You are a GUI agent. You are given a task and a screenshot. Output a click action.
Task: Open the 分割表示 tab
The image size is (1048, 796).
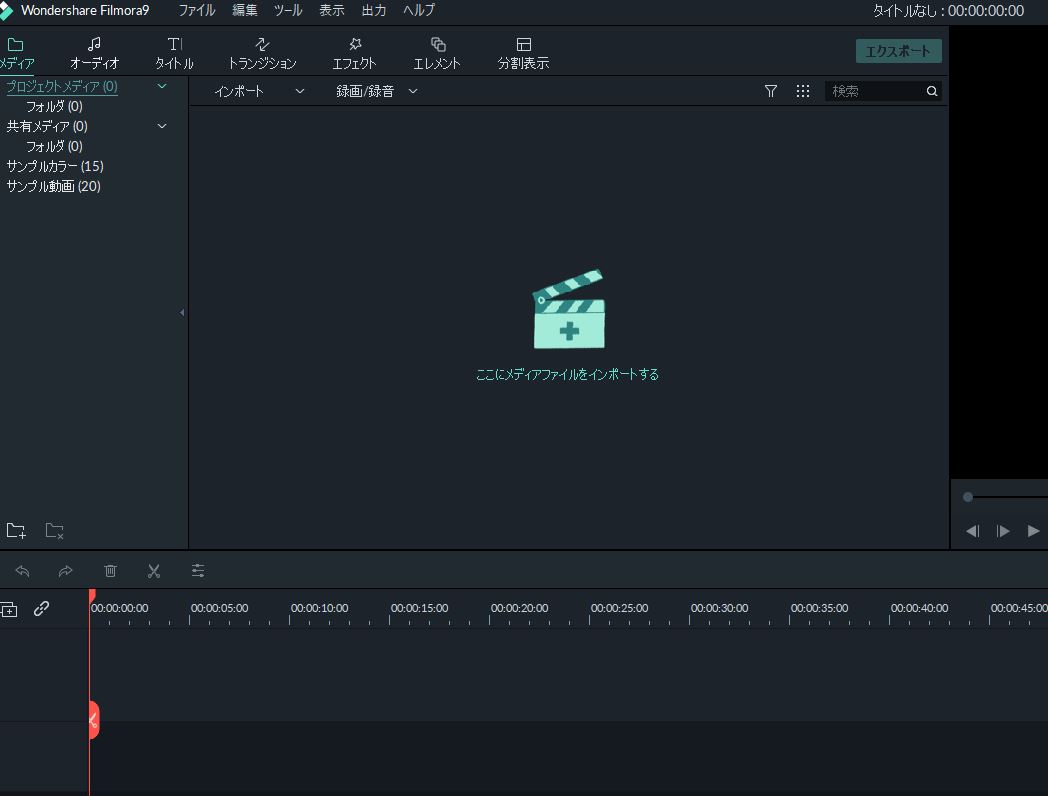(523, 53)
